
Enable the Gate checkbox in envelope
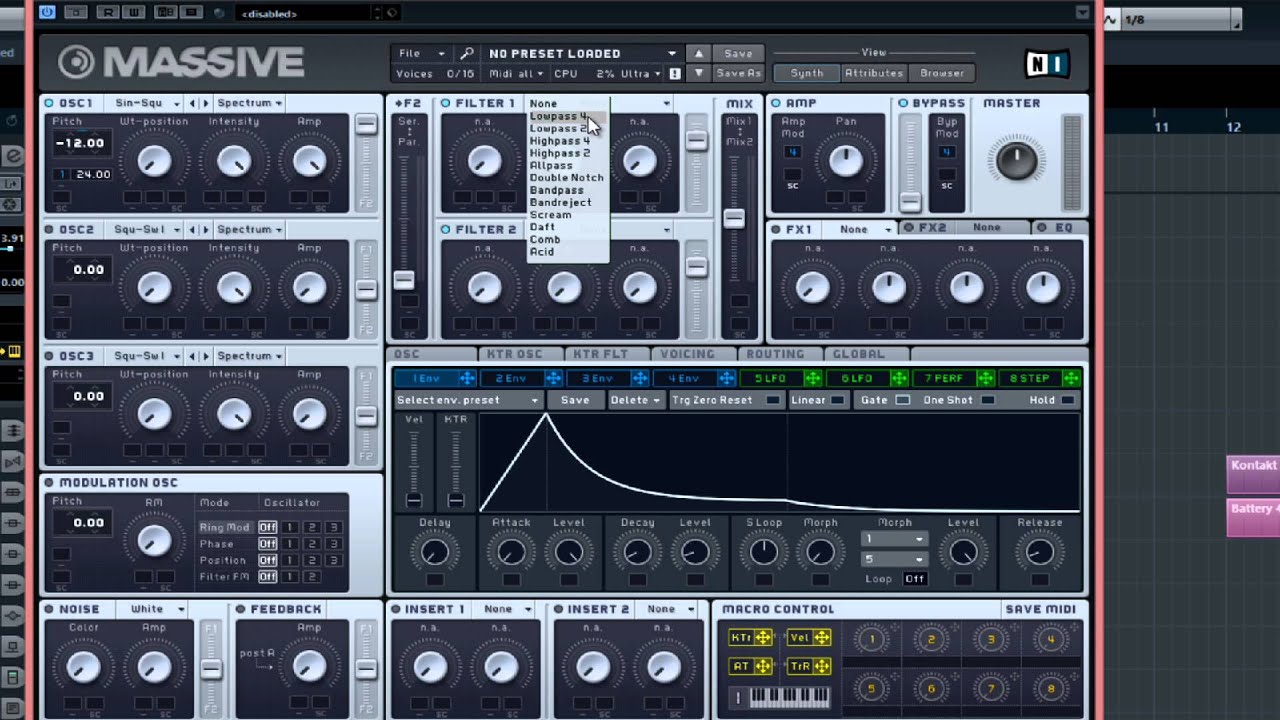902,400
